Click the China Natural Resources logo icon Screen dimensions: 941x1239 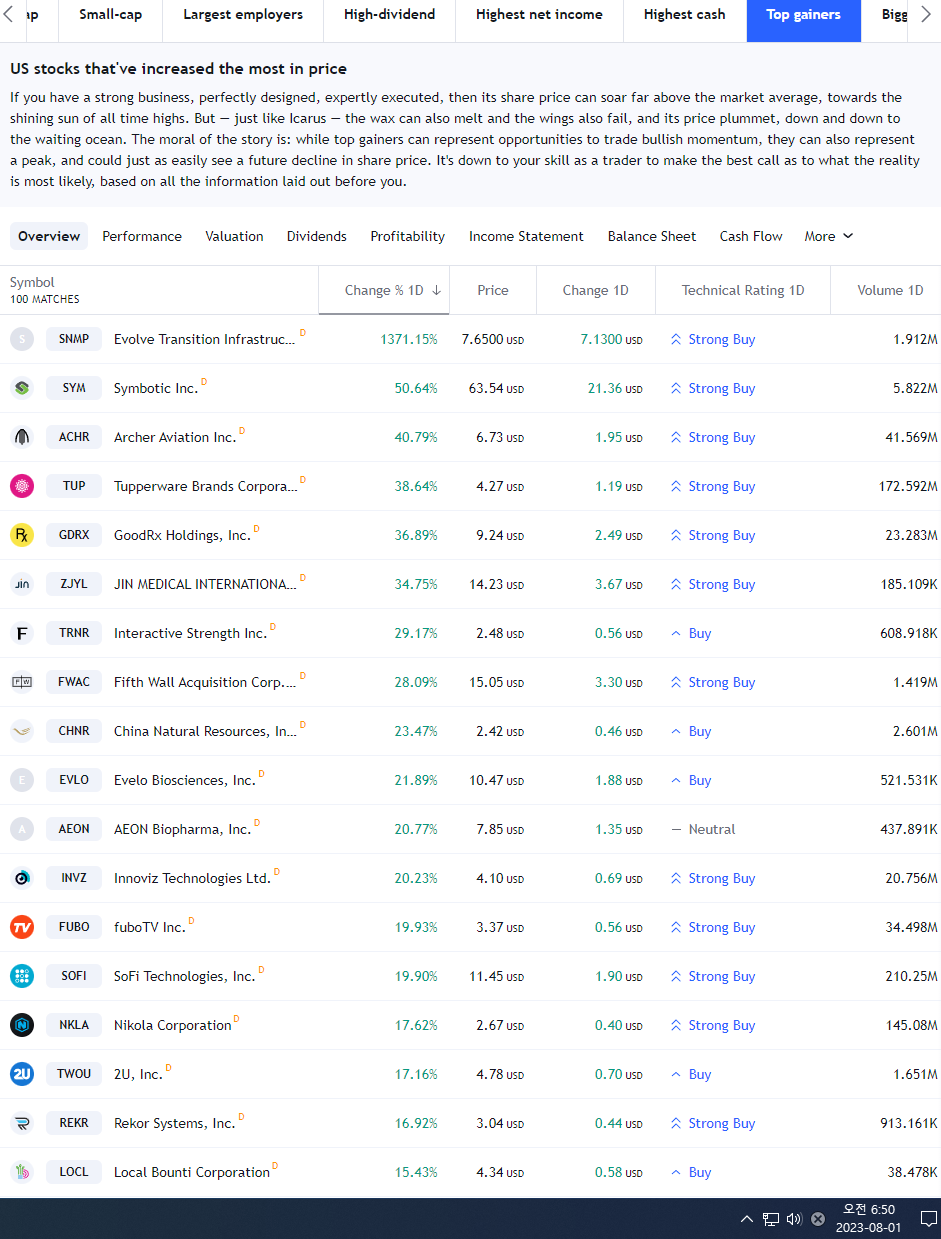click(x=22, y=731)
